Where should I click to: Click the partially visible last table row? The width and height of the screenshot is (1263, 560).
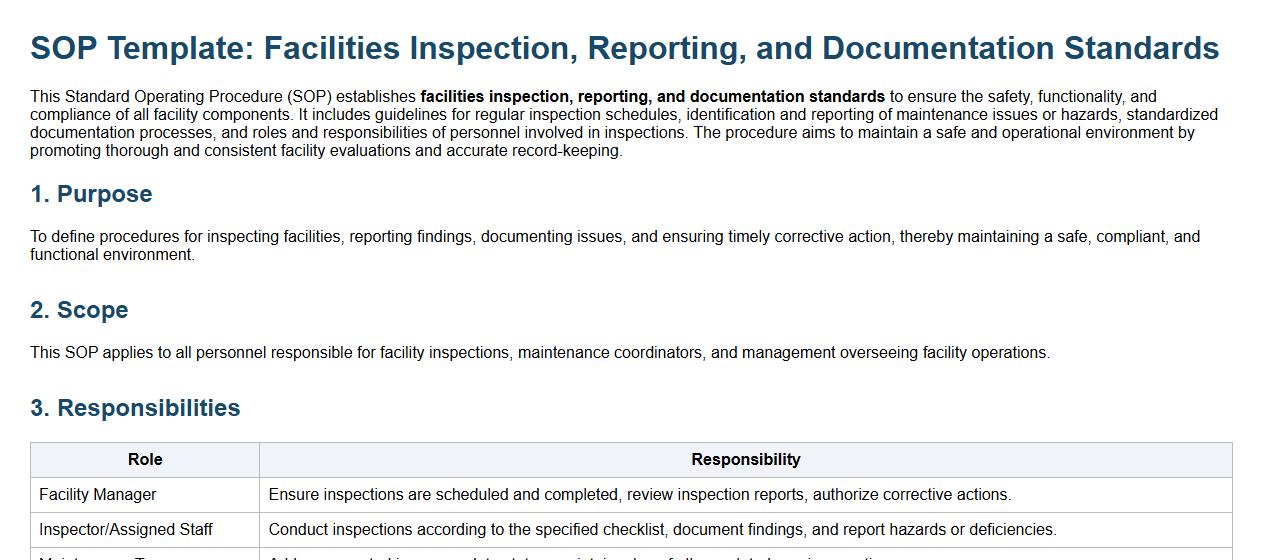coord(631,554)
